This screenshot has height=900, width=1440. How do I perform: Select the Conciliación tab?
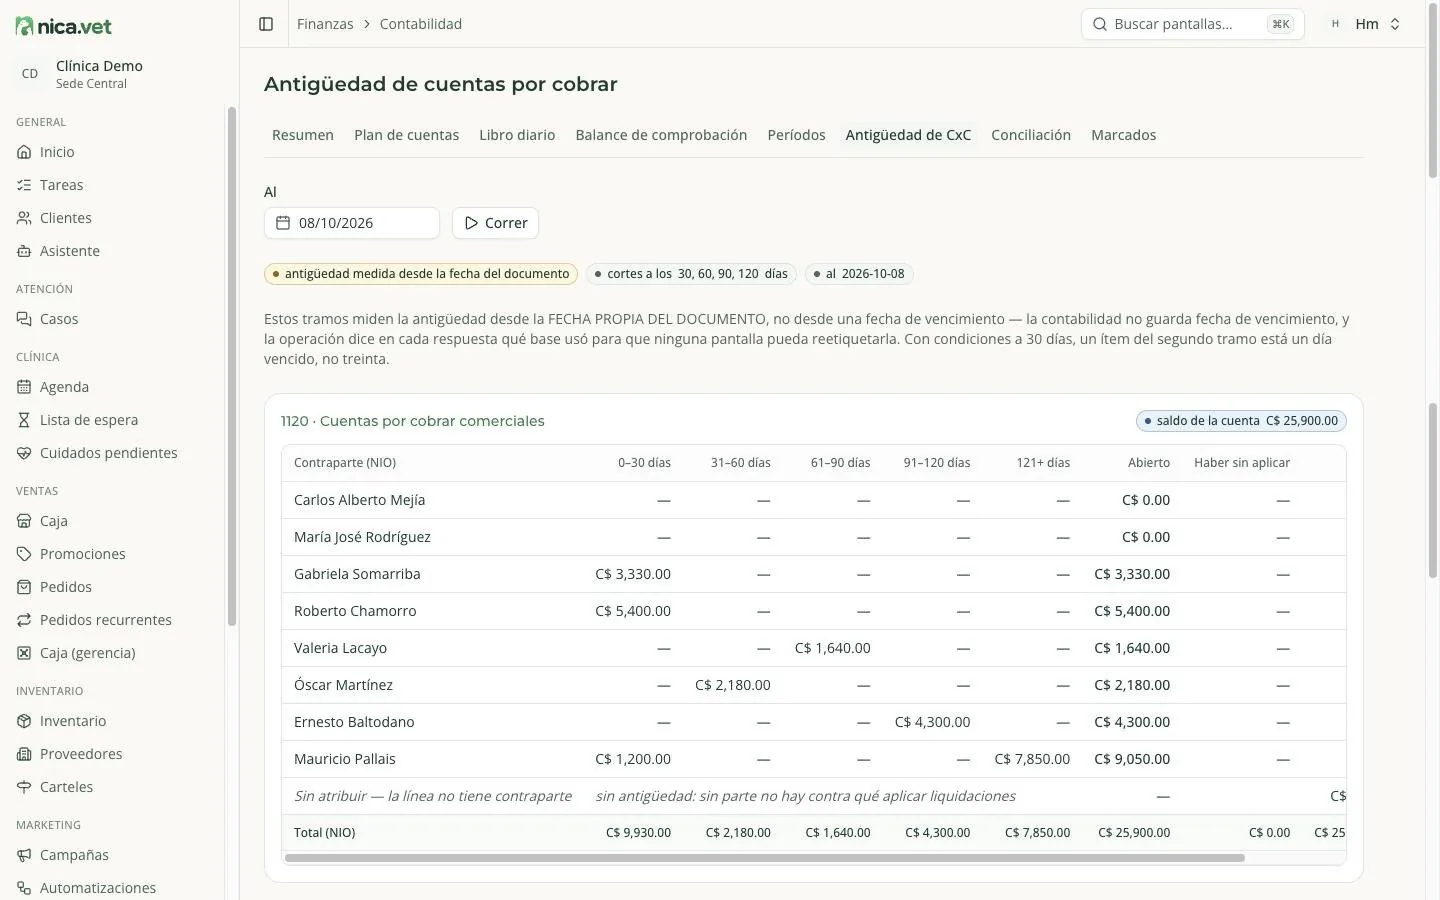(x=1031, y=135)
